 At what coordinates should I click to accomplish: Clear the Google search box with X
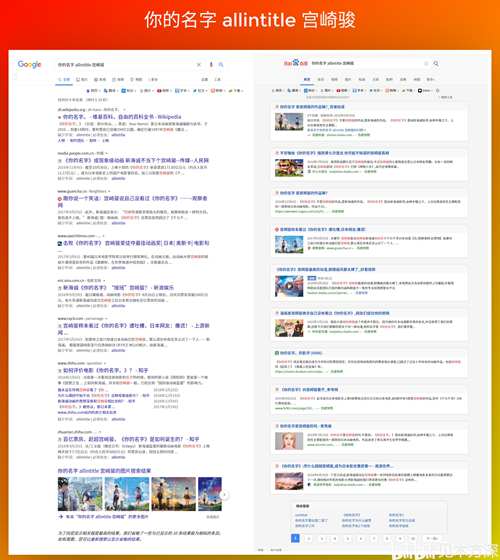[199, 65]
